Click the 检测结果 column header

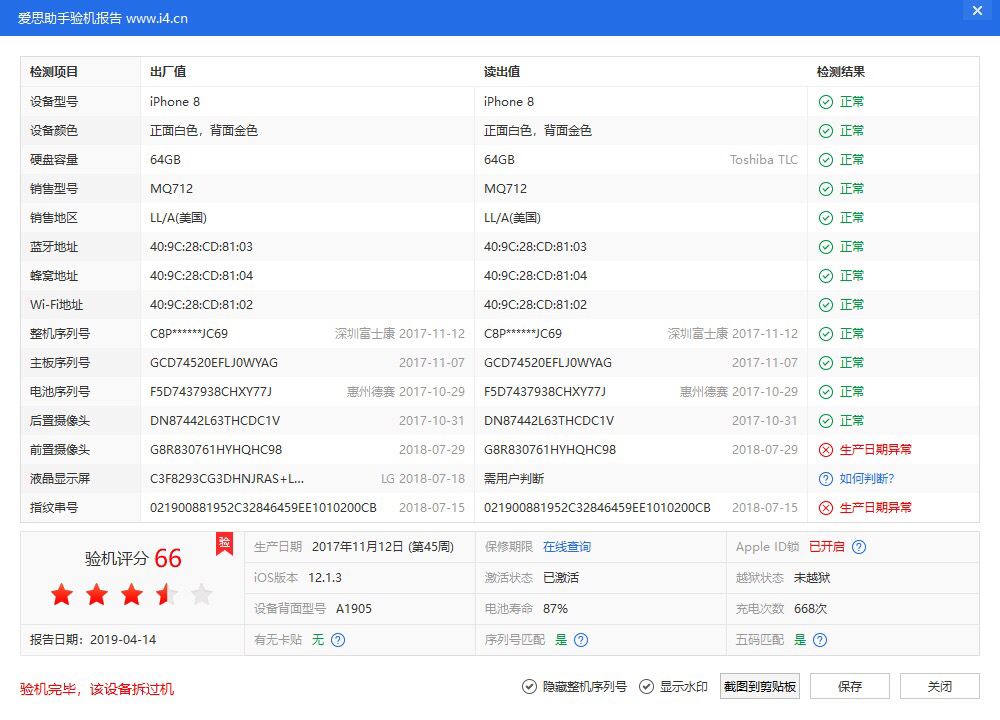tap(841, 72)
